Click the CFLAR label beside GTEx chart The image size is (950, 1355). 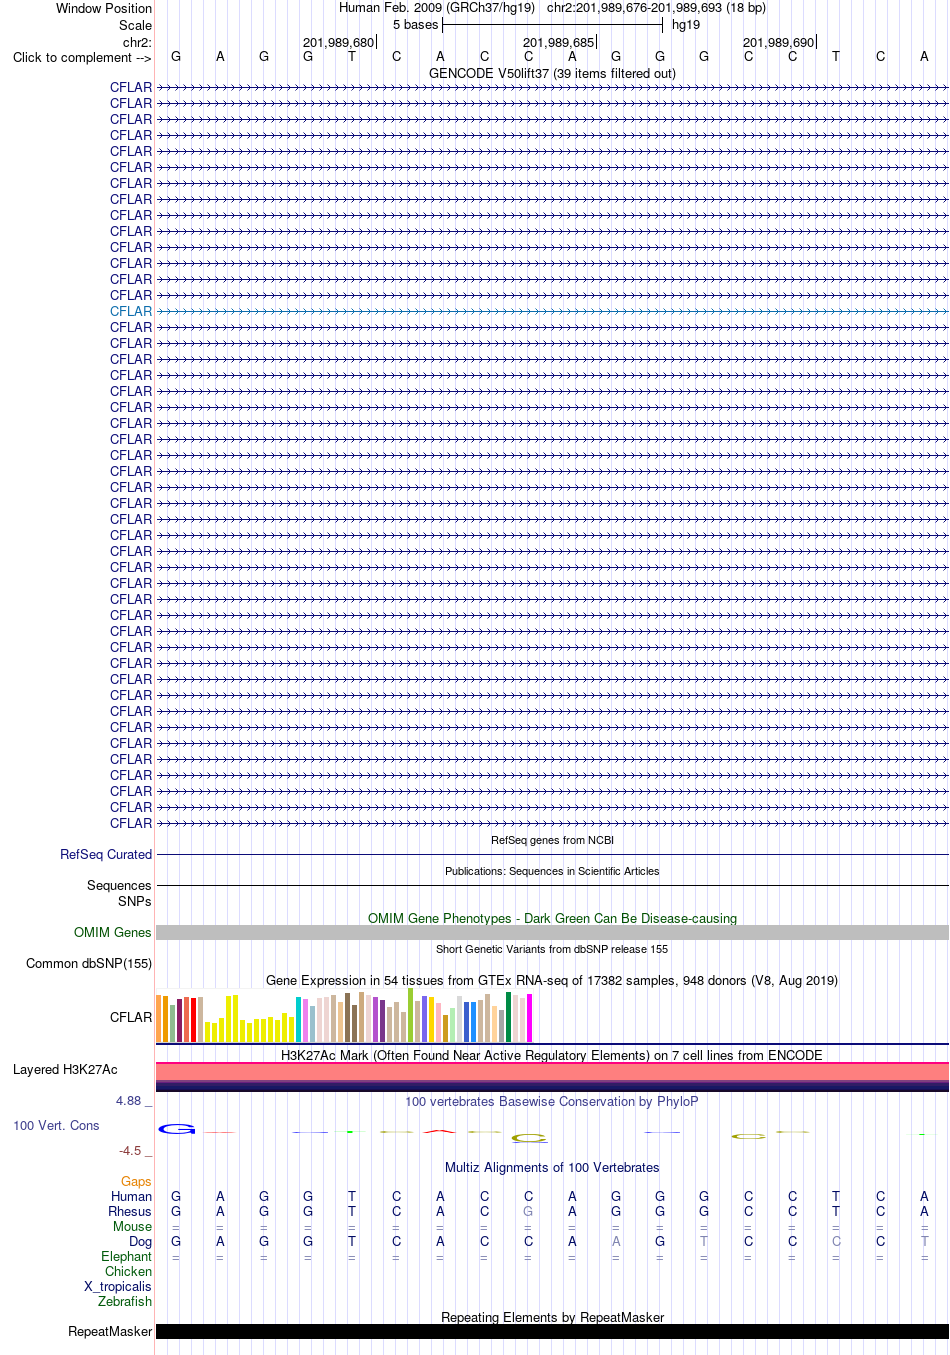click(x=131, y=1017)
